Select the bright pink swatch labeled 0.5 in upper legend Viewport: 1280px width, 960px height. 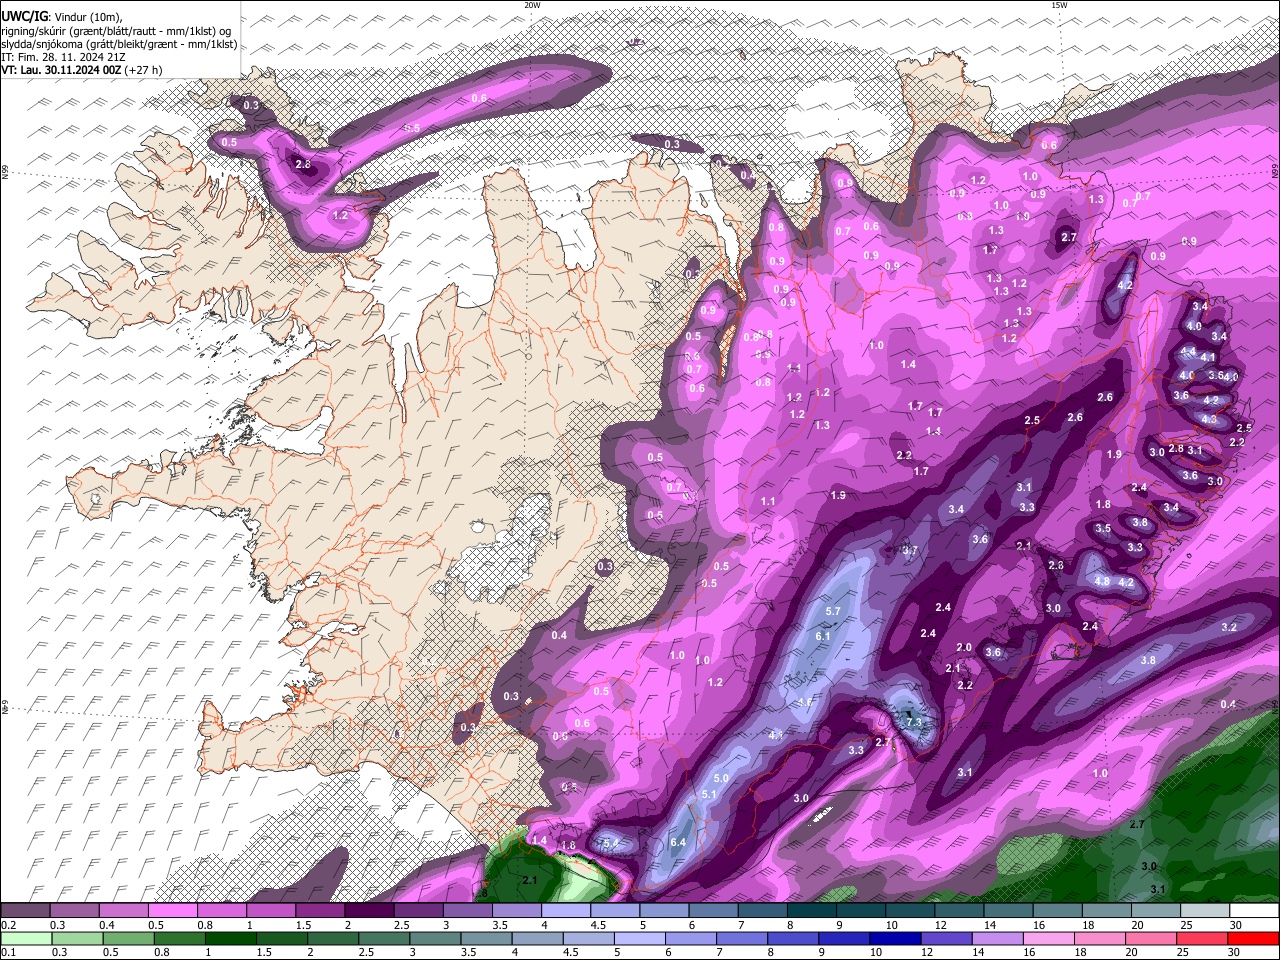(x=172, y=911)
